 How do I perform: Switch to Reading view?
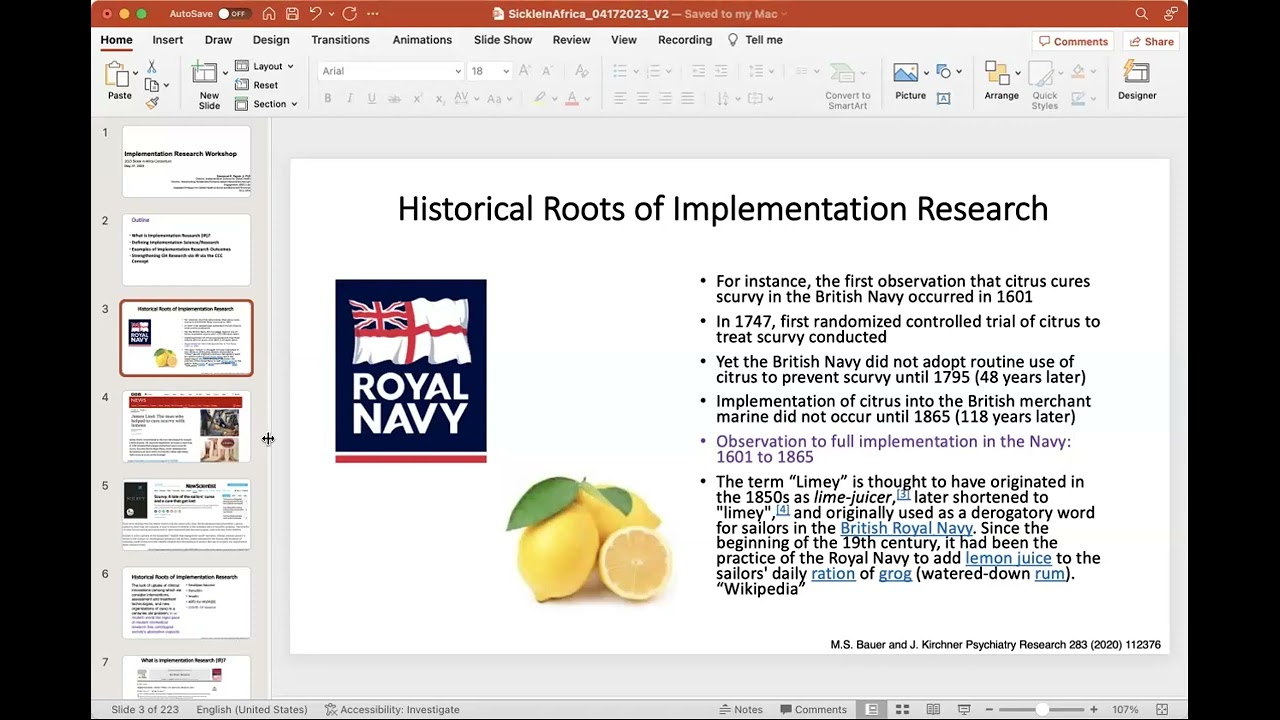point(933,710)
